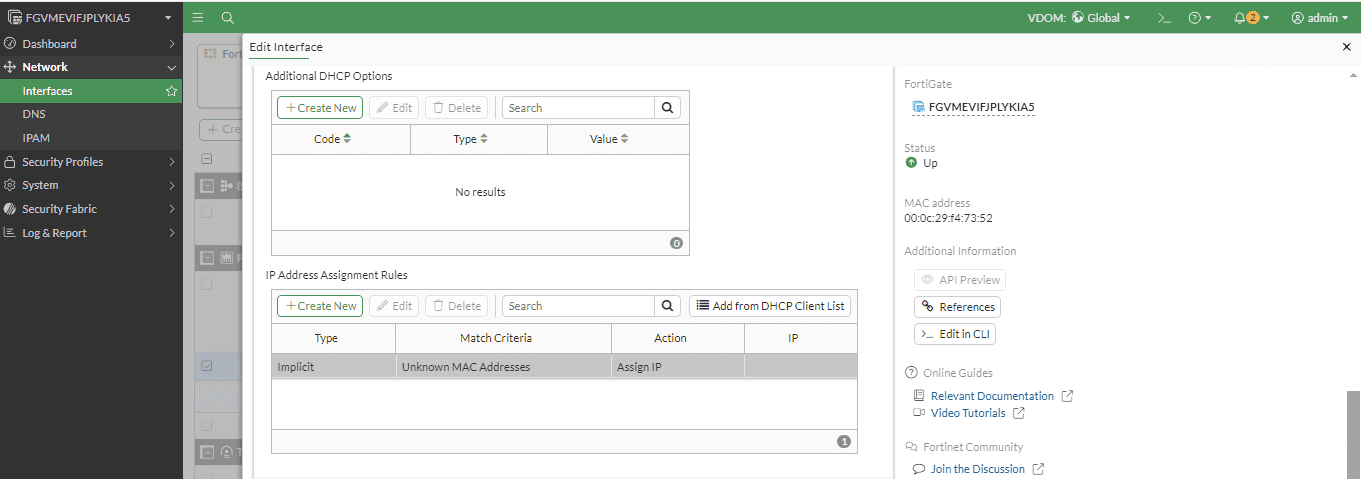Image resolution: width=1361 pixels, height=479 pixels.
Task: Click the right panel scrollbar thumb
Action: coord(1354,434)
